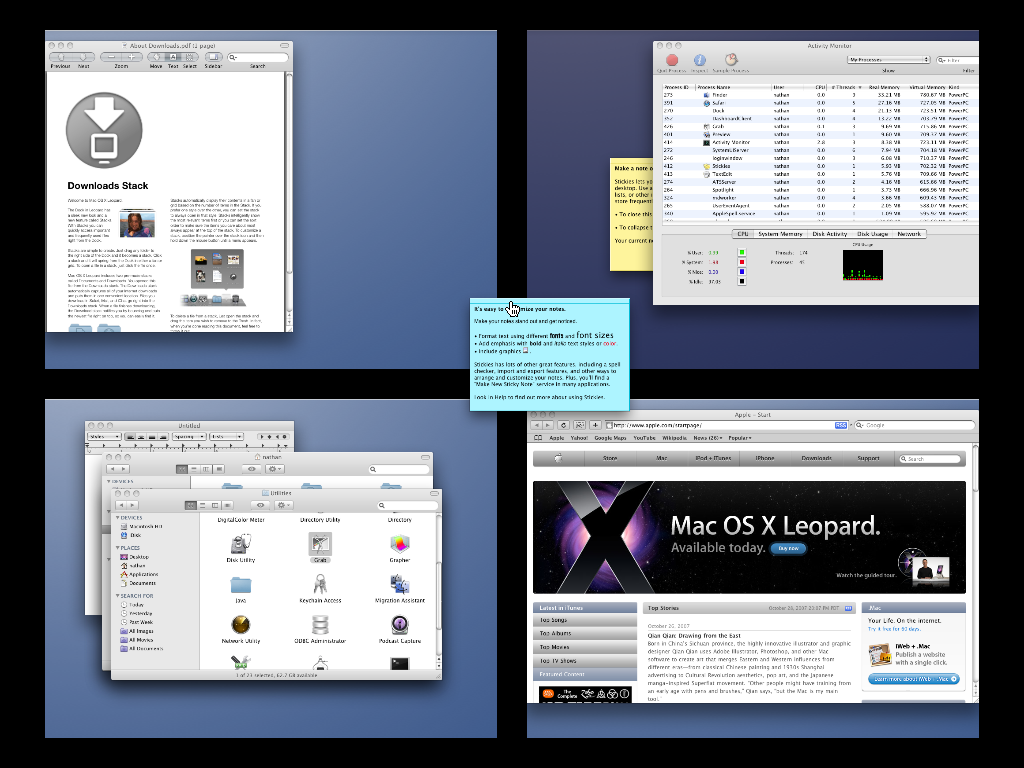Switch Finder to column view

tap(214, 505)
